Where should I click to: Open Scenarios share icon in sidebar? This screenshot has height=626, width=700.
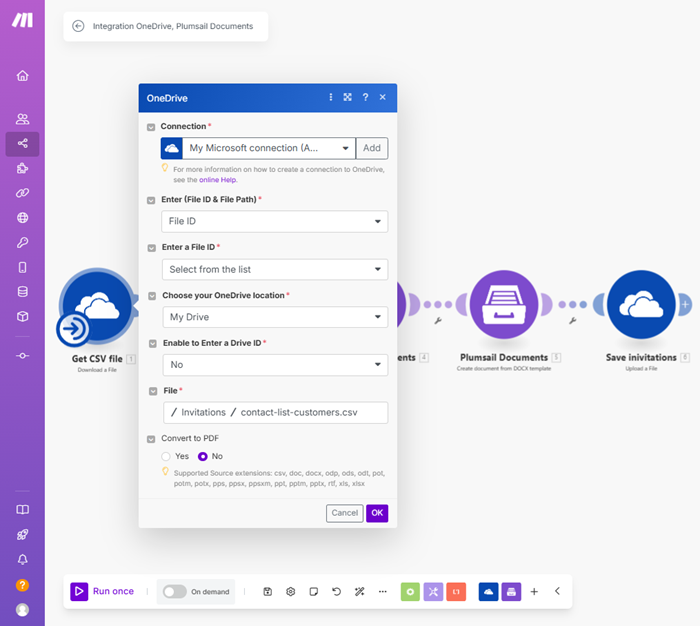pyautogui.click(x=22, y=143)
